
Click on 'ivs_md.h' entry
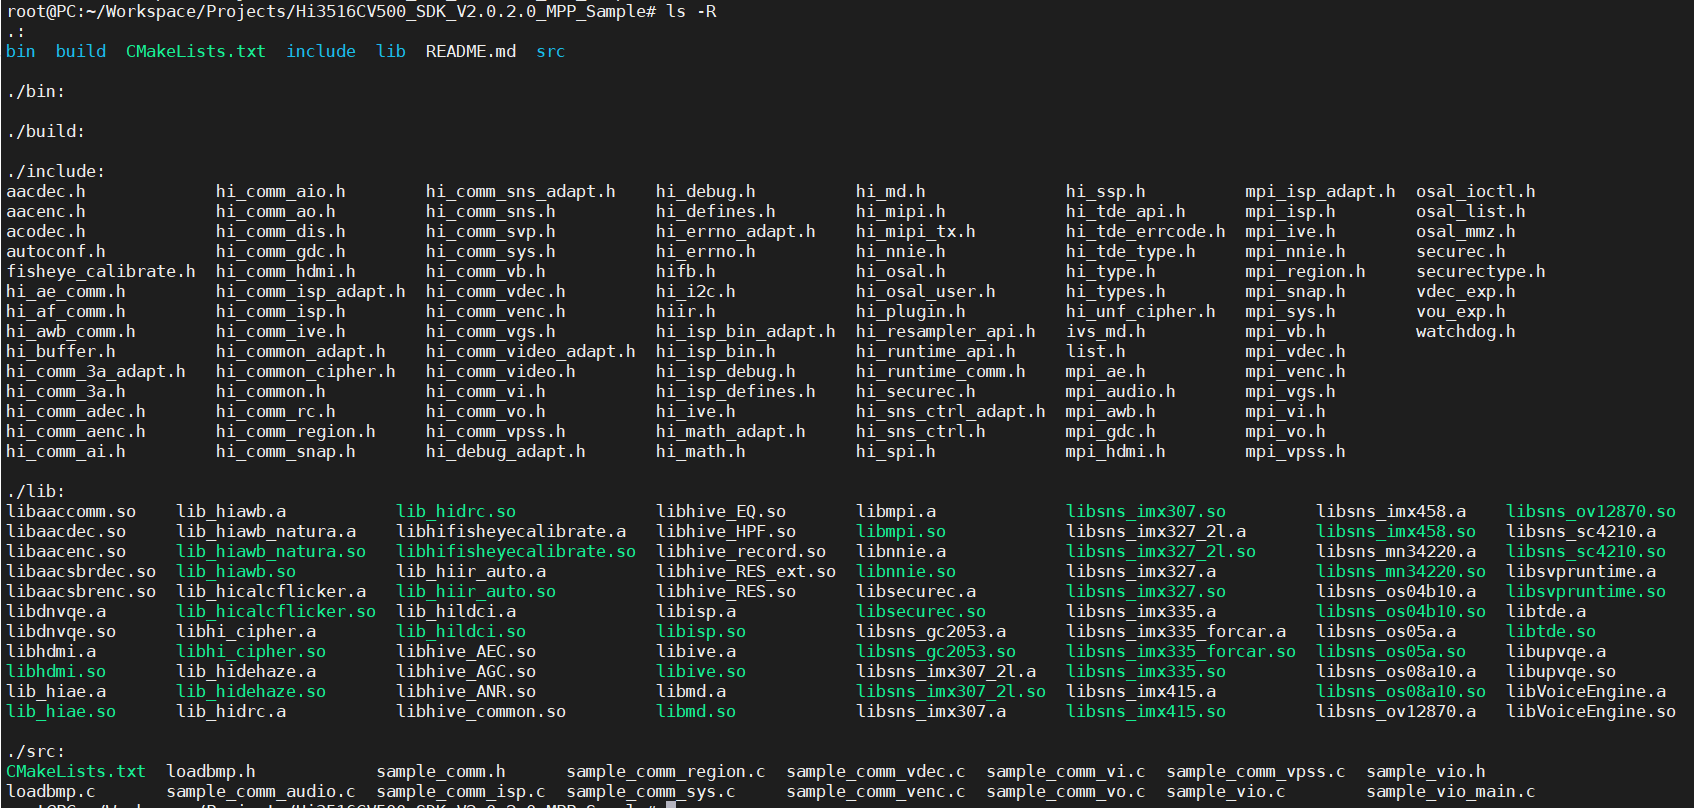tap(1106, 331)
